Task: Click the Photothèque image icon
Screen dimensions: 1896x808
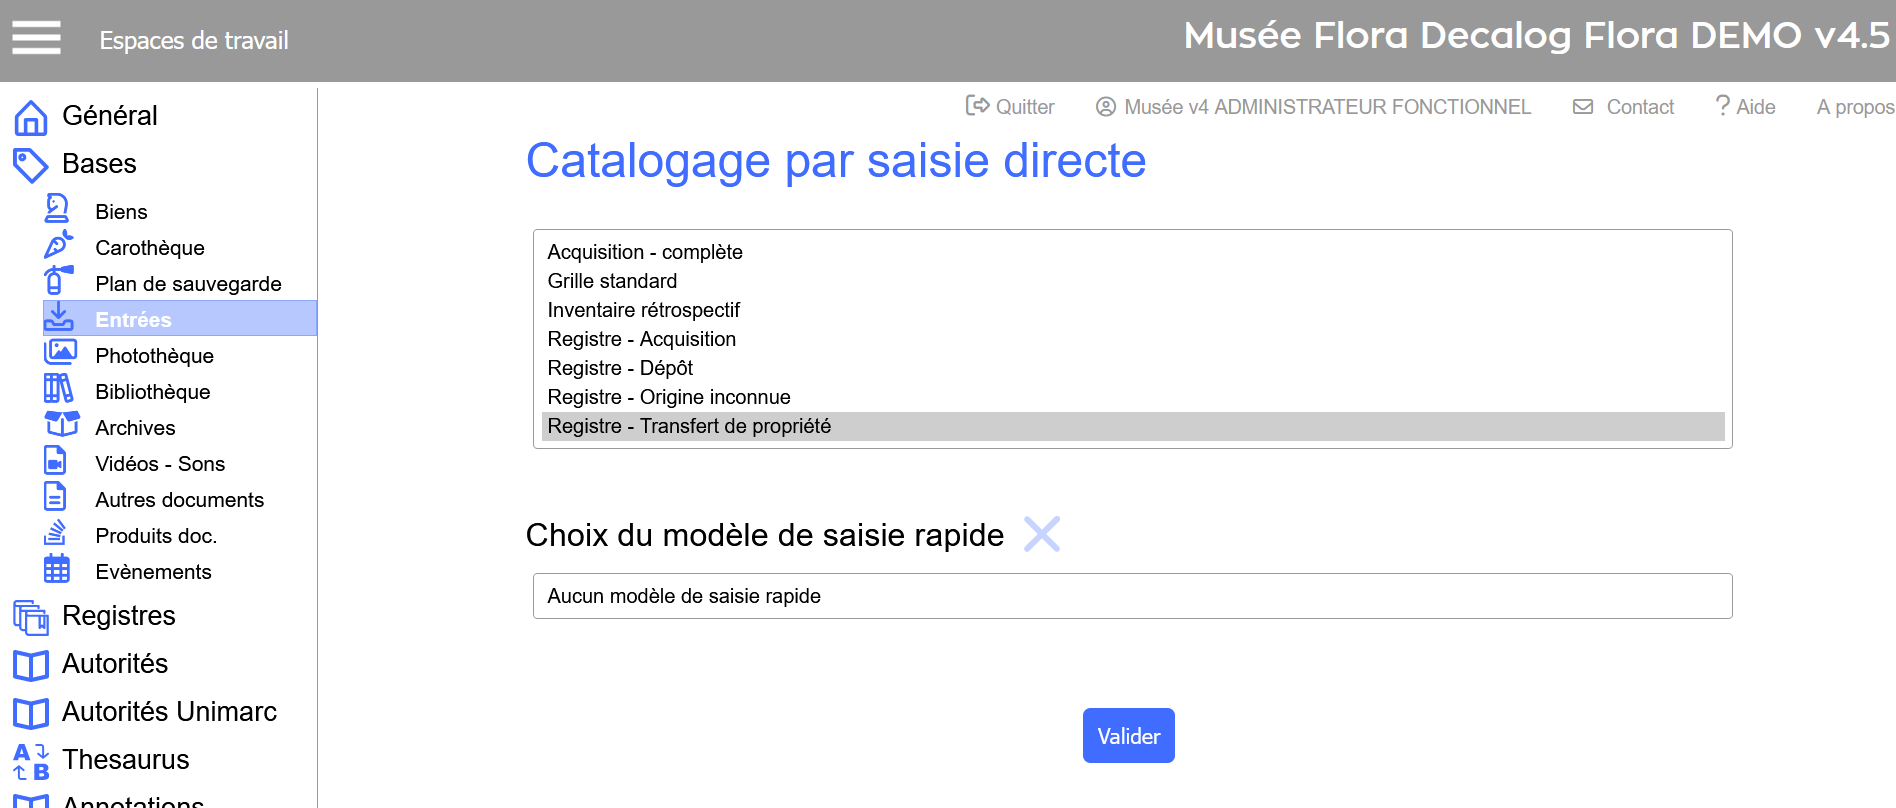Action: (60, 353)
